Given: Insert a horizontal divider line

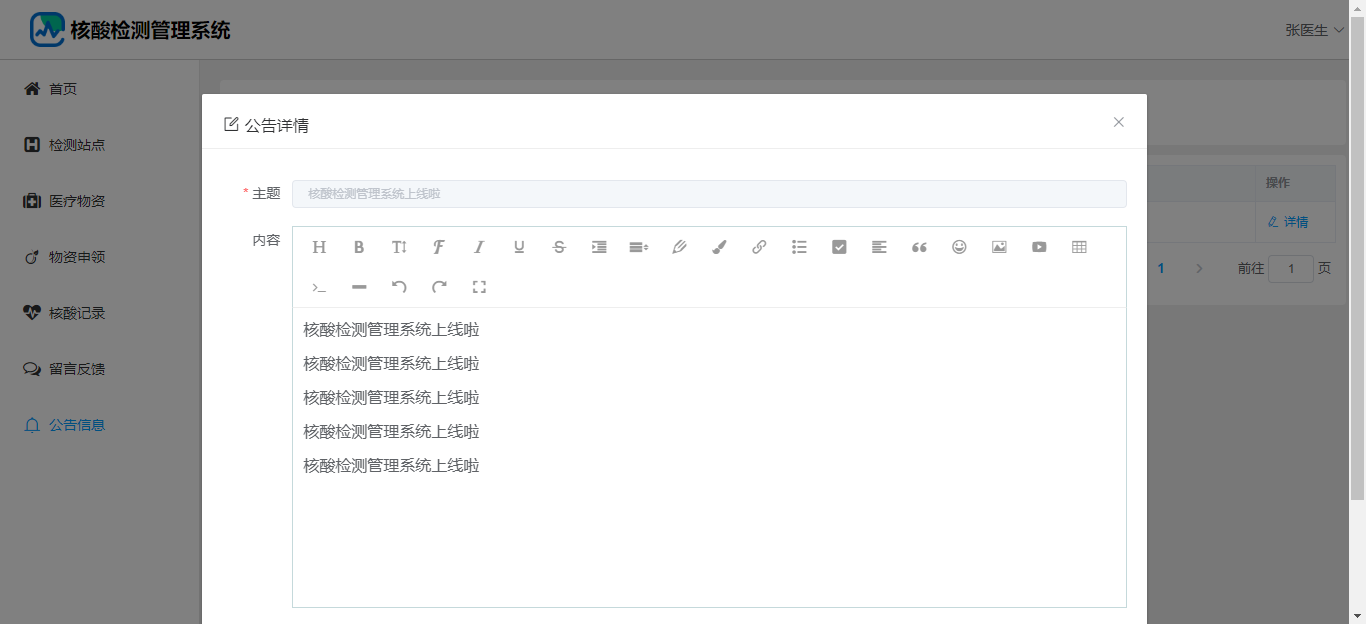Looking at the screenshot, I should click(359, 287).
